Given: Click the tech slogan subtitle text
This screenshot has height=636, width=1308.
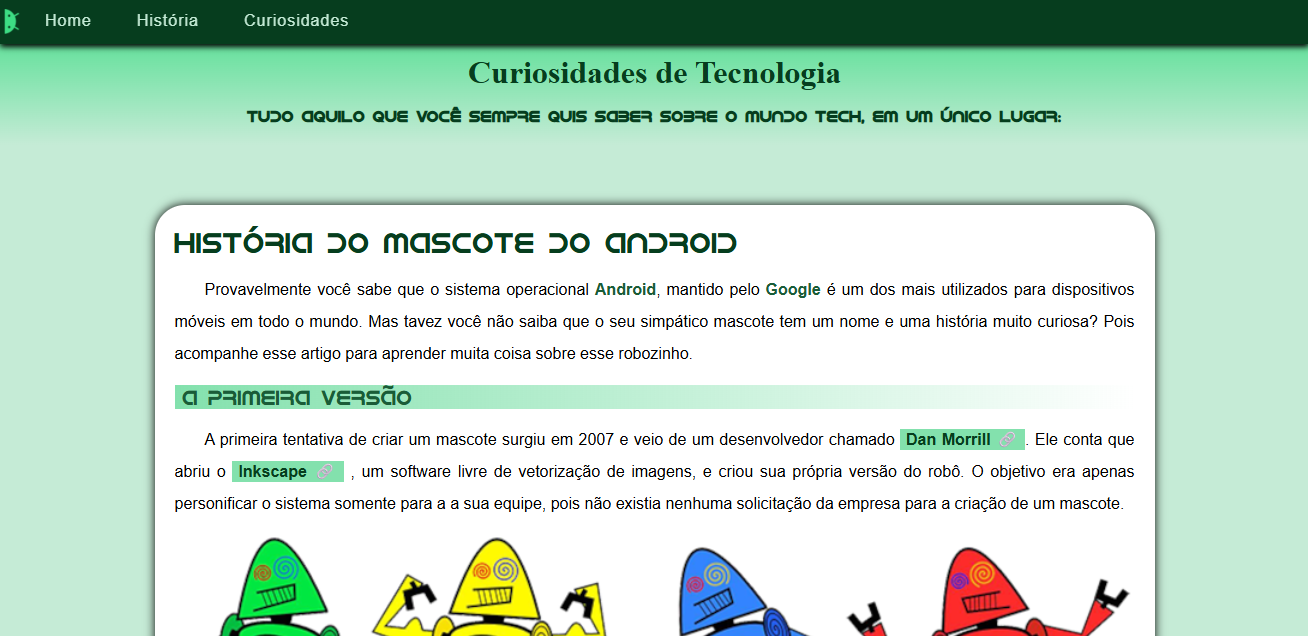Looking at the screenshot, I should pos(654,116).
